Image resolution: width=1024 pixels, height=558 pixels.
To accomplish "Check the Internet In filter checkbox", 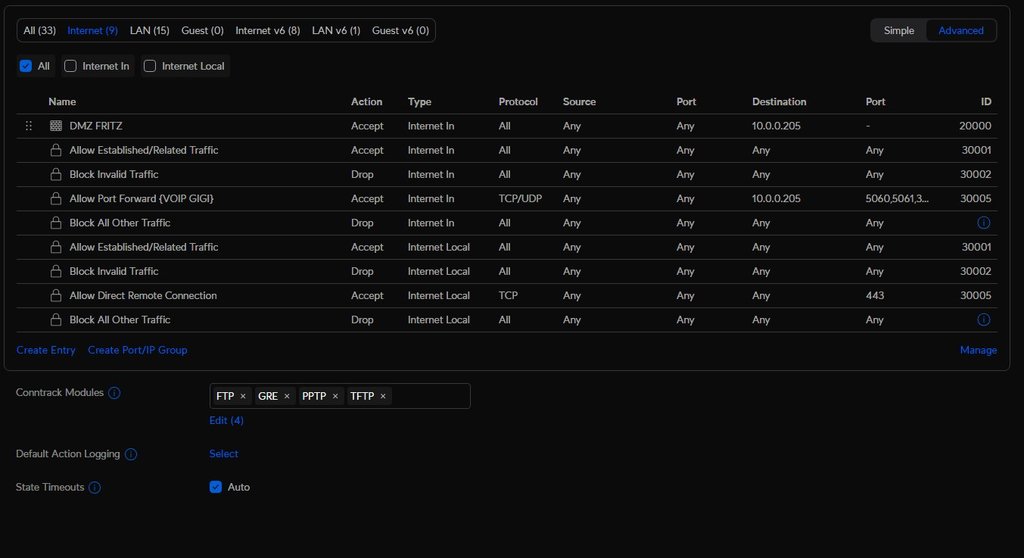I will (x=71, y=66).
